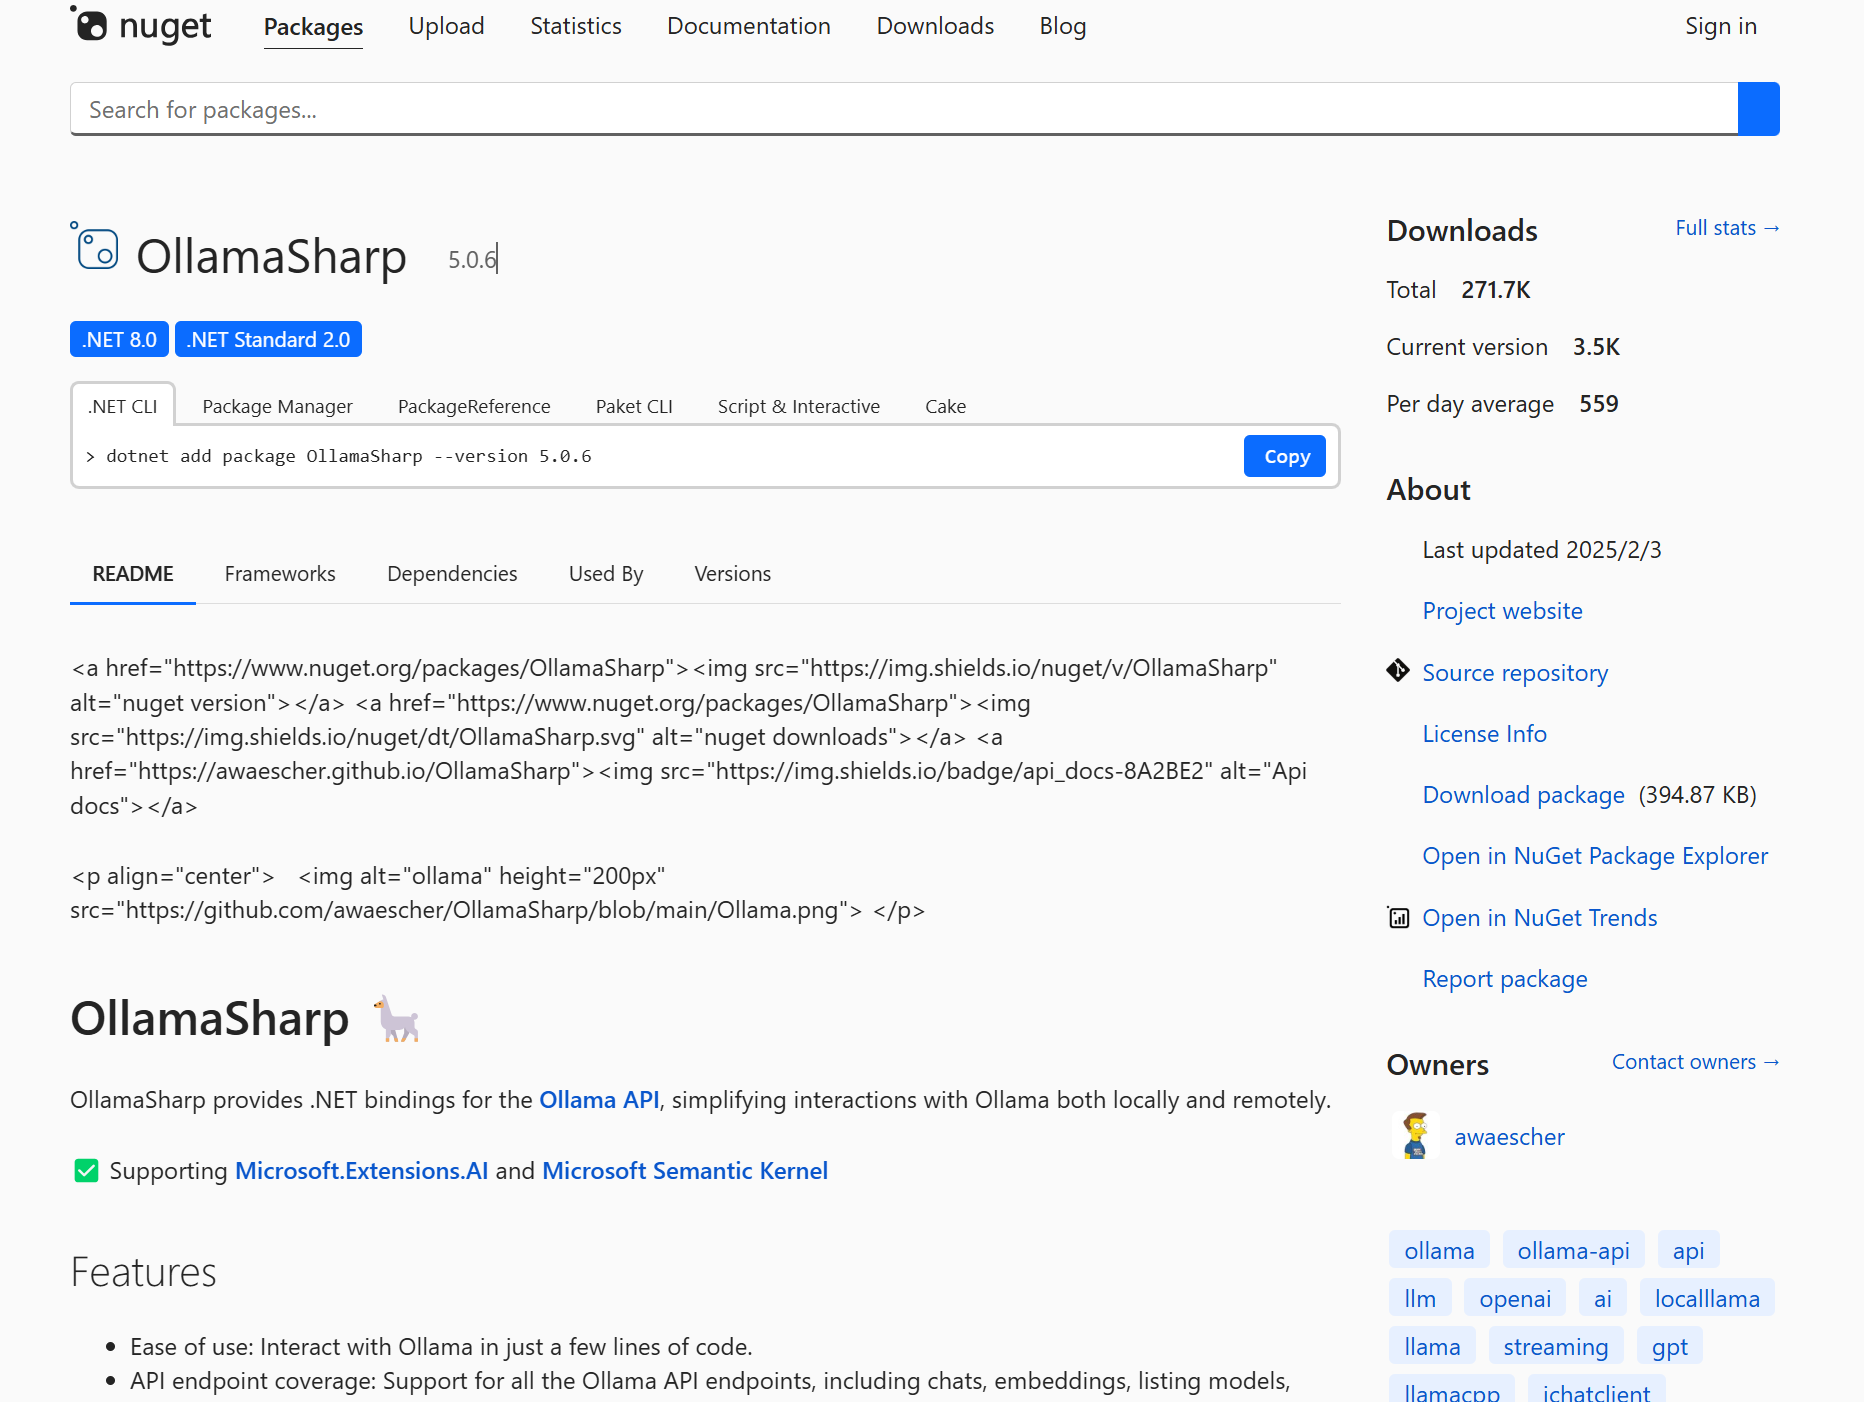
Task: Select the .NET CLI tab
Action: pyautogui.click(x=123, y=406)
